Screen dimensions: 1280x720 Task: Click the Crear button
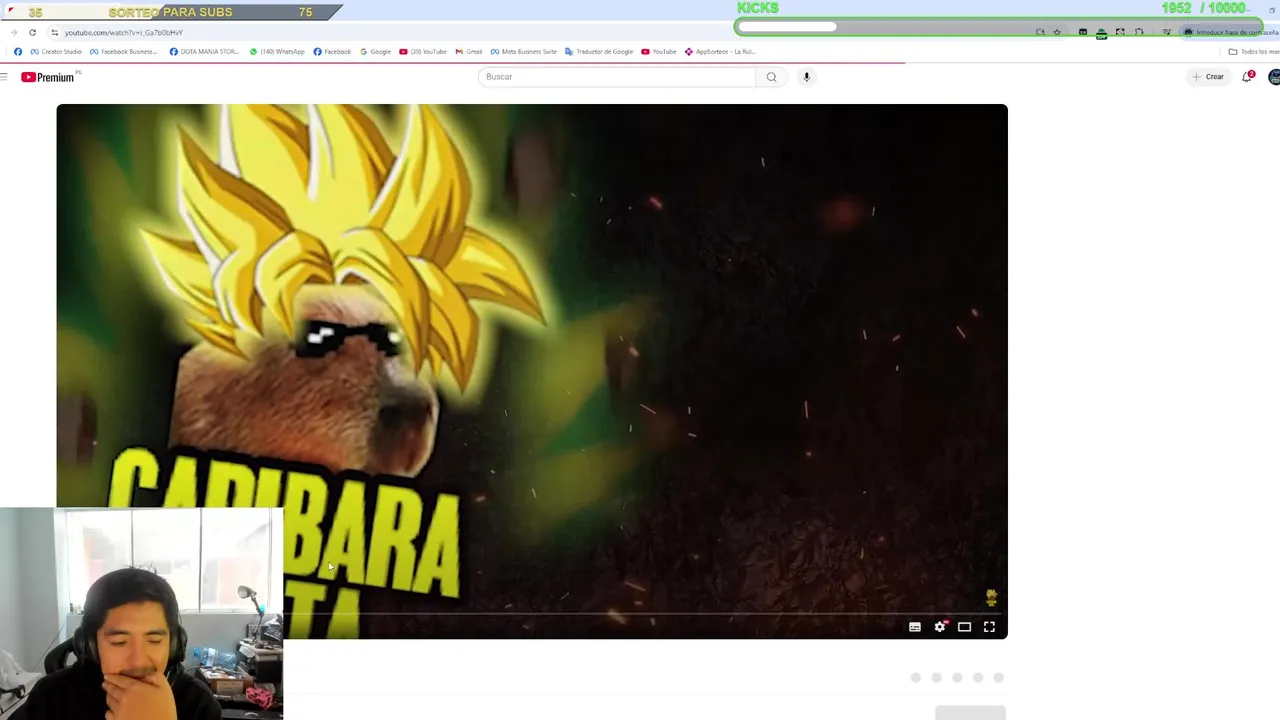(x=1208, y=77)
